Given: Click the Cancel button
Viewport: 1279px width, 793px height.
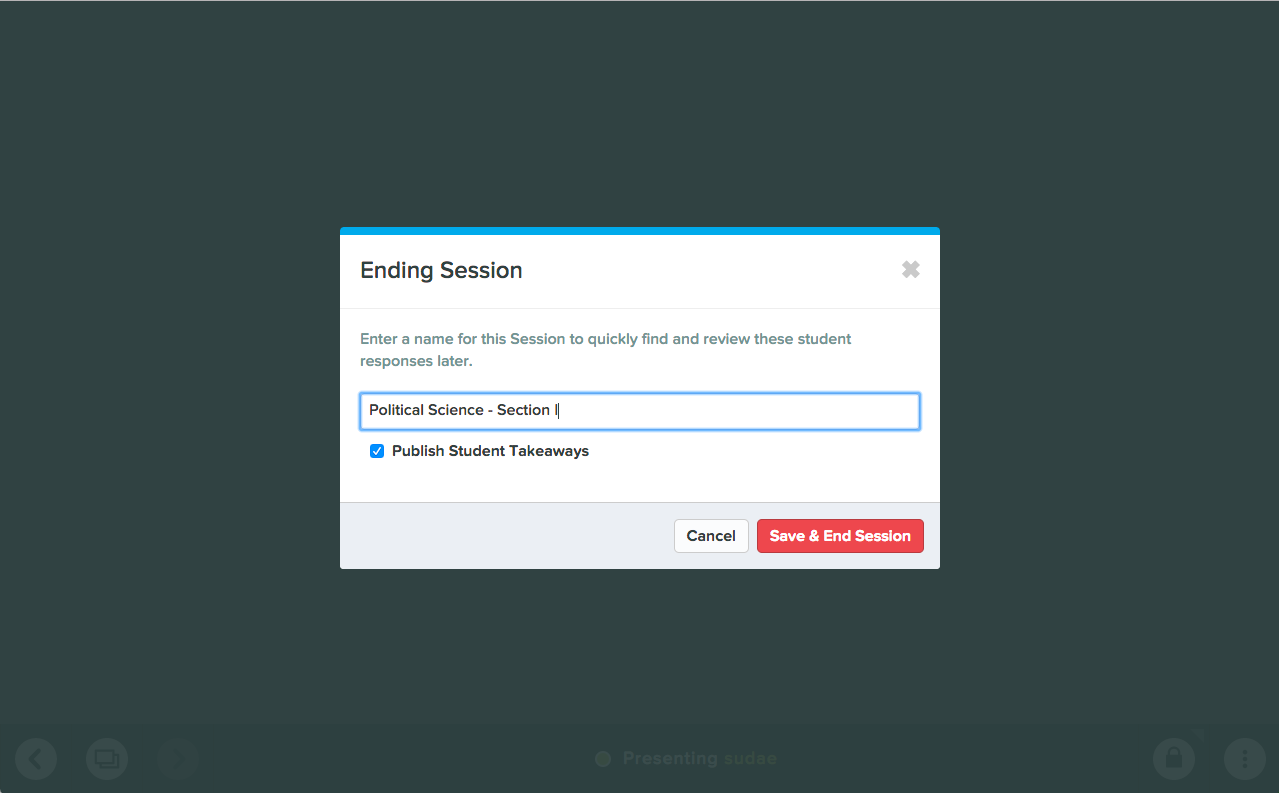Looking at the screenshot, I should click(711, 536).
